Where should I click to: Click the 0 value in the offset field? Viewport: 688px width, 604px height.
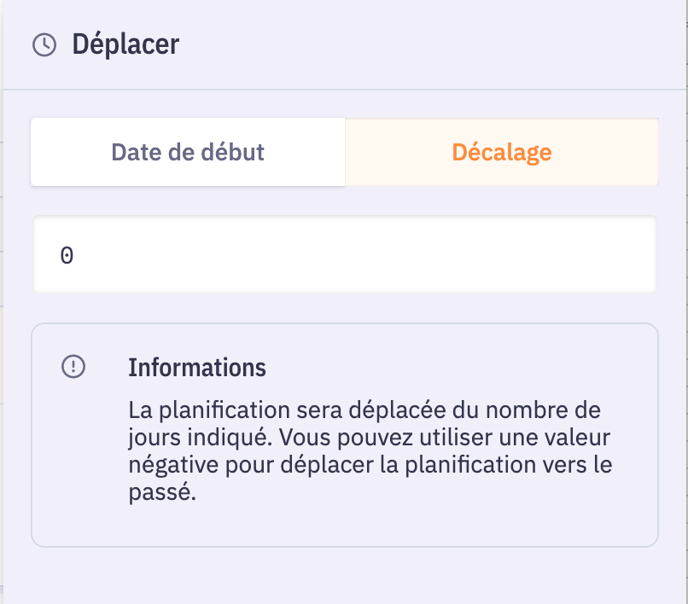67,256
